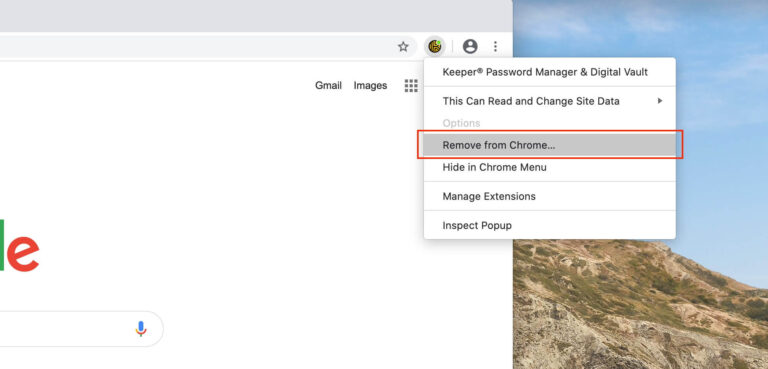Expand This Can Read and Change Site Data
The image size is (768, 369).
550,101
